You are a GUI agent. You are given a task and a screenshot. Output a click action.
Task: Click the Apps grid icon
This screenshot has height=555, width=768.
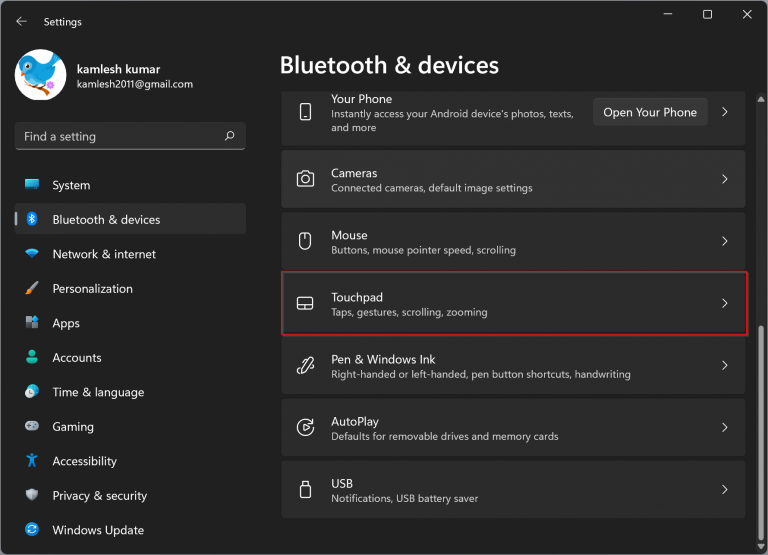32,322
